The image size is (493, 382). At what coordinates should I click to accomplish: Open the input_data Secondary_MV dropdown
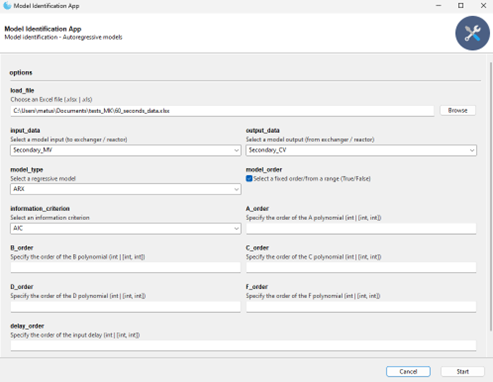(x=126, y=150)
